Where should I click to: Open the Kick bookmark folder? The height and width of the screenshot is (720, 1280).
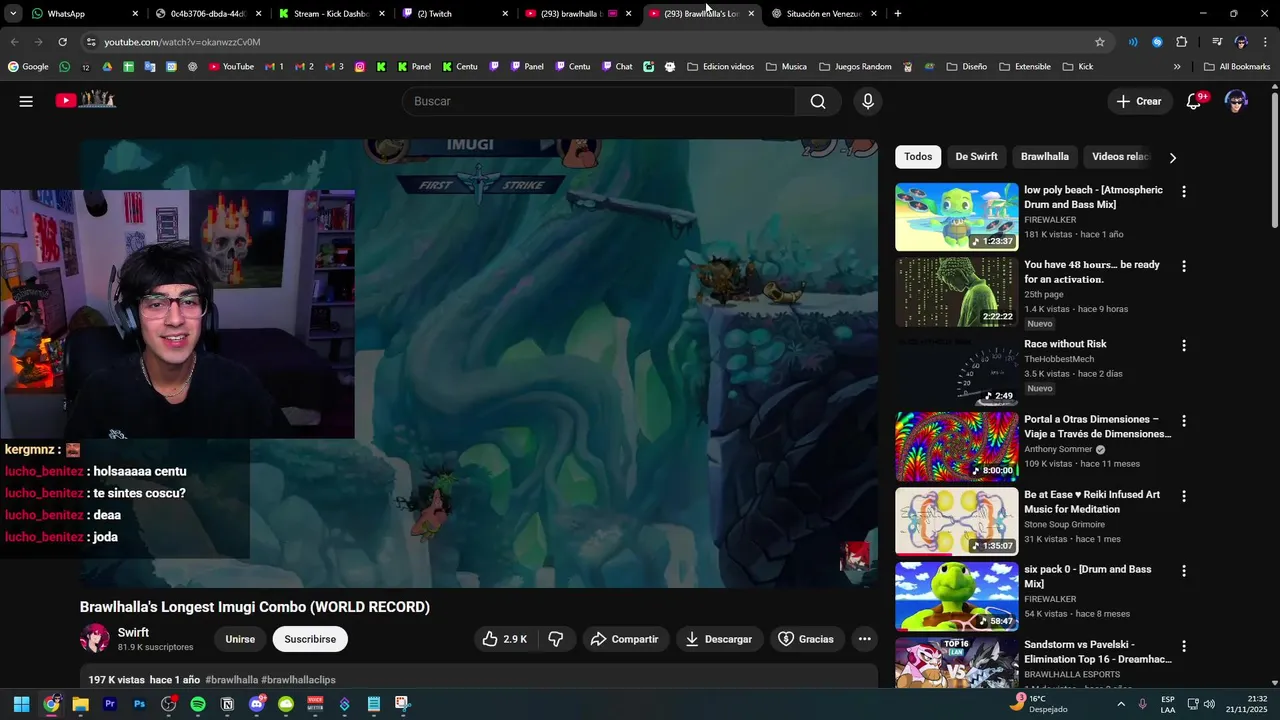1078,67
